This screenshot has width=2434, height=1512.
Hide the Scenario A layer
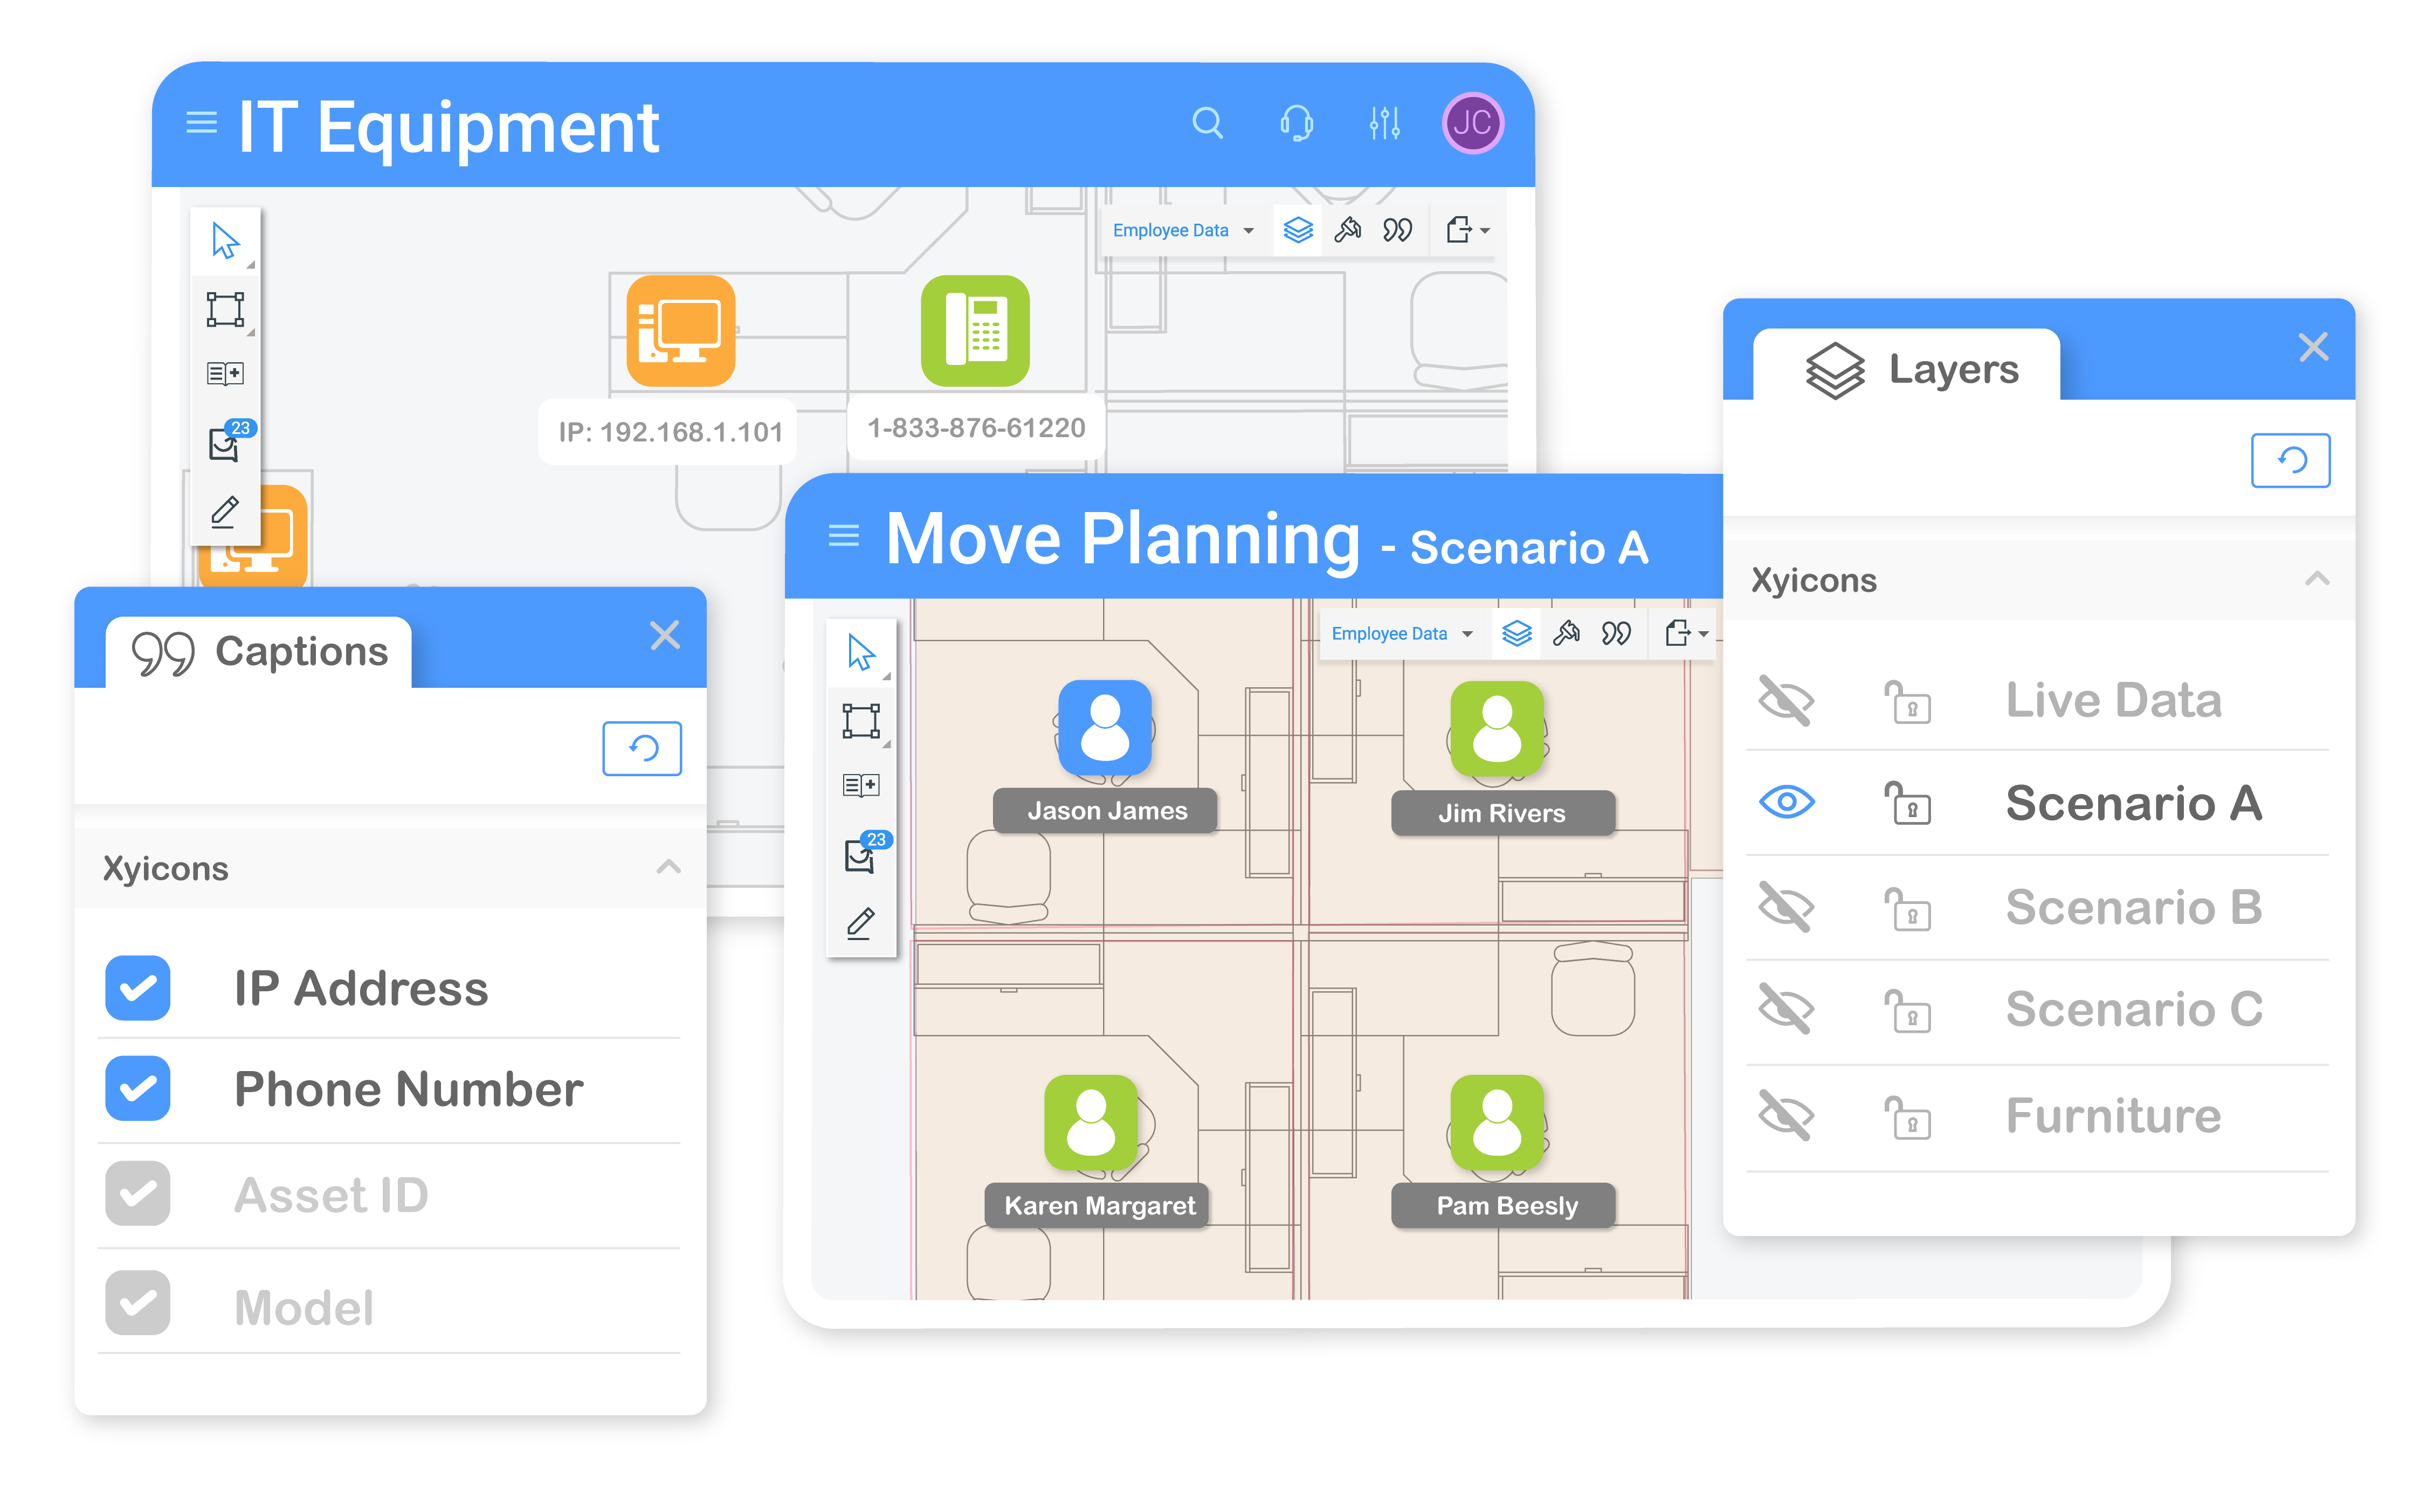point(1786,802)
